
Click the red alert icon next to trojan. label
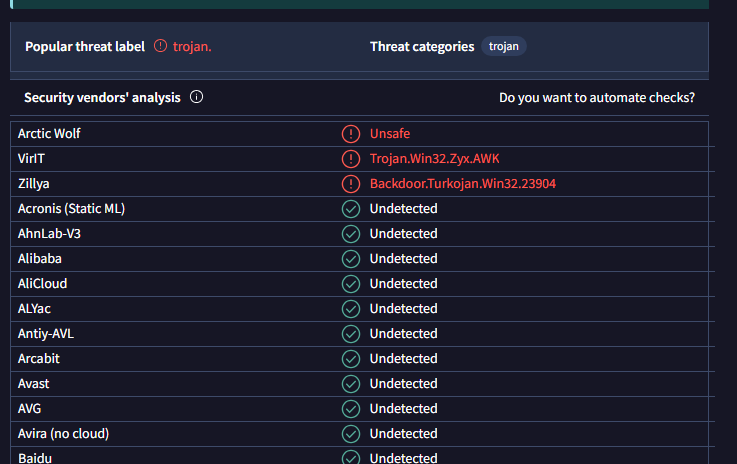click(x=160, y=46)
